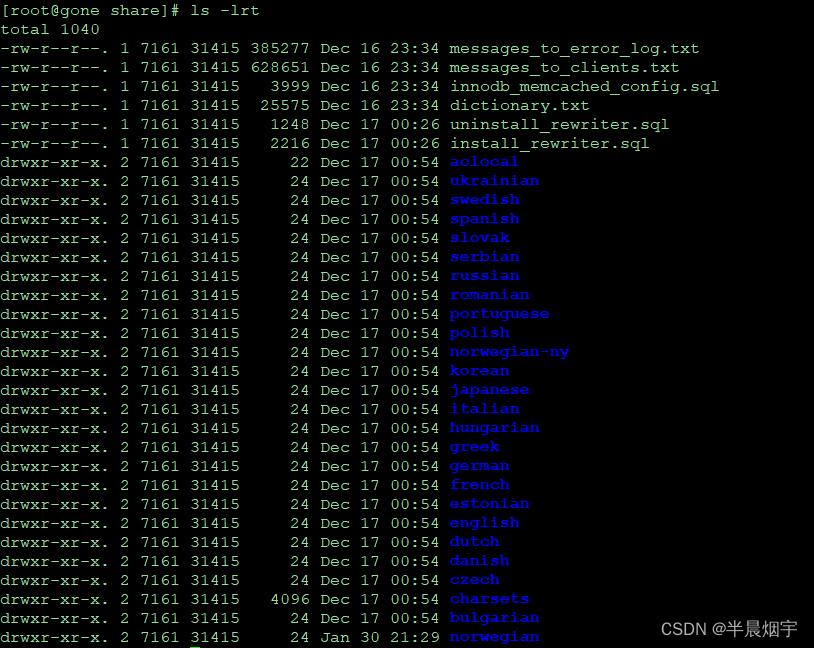The image size is (814, 648).
Task: Click the aclocal directory name
Action: tap(484, 162)
